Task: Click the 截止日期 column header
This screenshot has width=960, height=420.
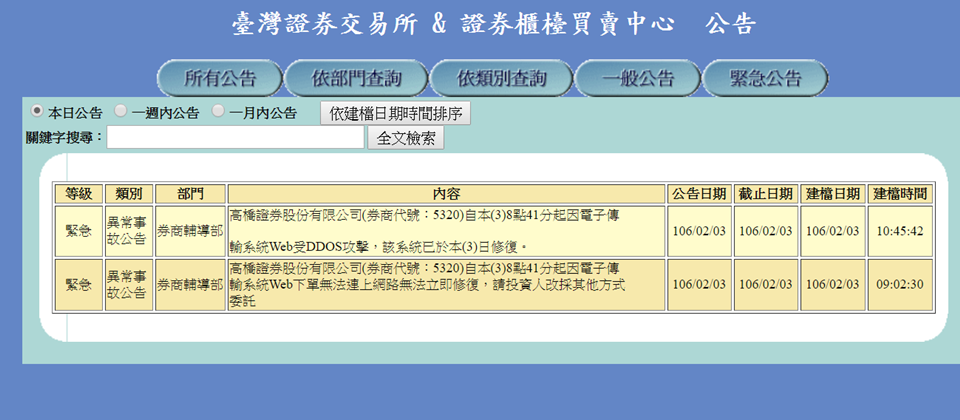Action: [766, 194]
